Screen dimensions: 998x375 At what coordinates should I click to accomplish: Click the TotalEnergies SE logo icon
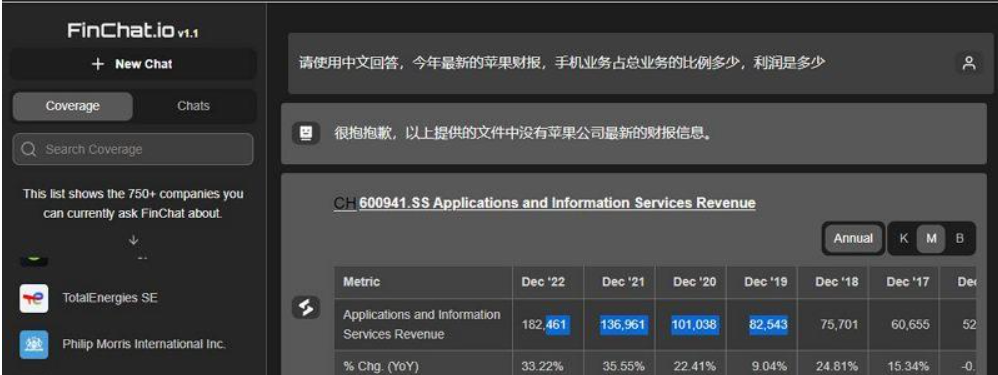pyautogui.click(x=34, y=298)
